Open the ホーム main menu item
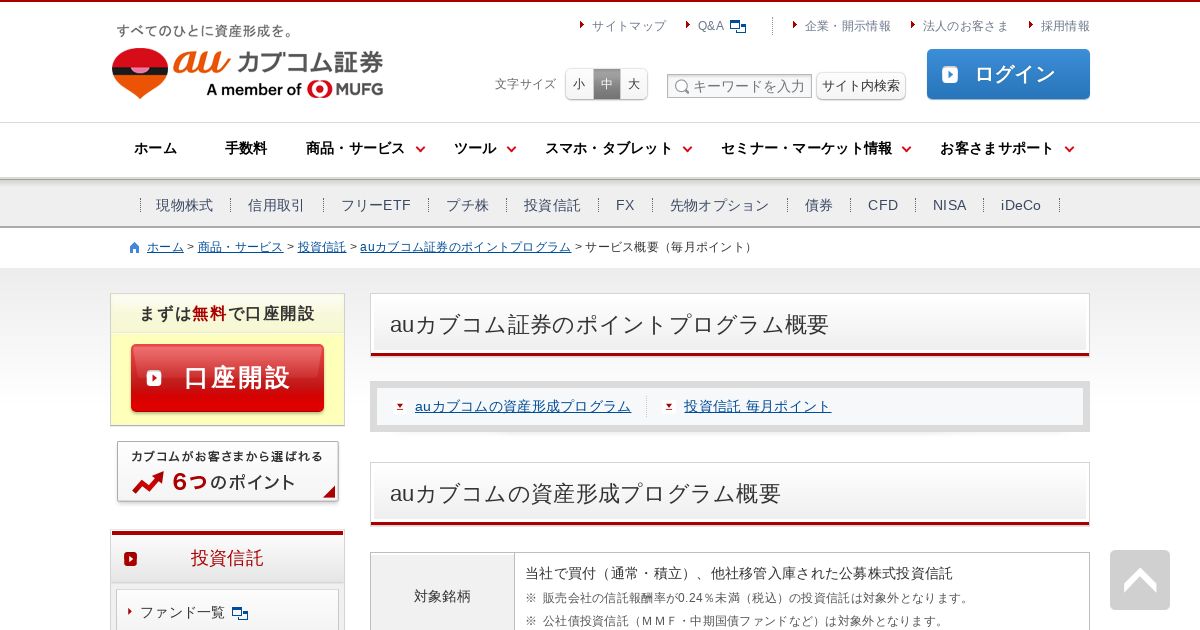The width and height of the screenshot is (1200, 630). 155,148
